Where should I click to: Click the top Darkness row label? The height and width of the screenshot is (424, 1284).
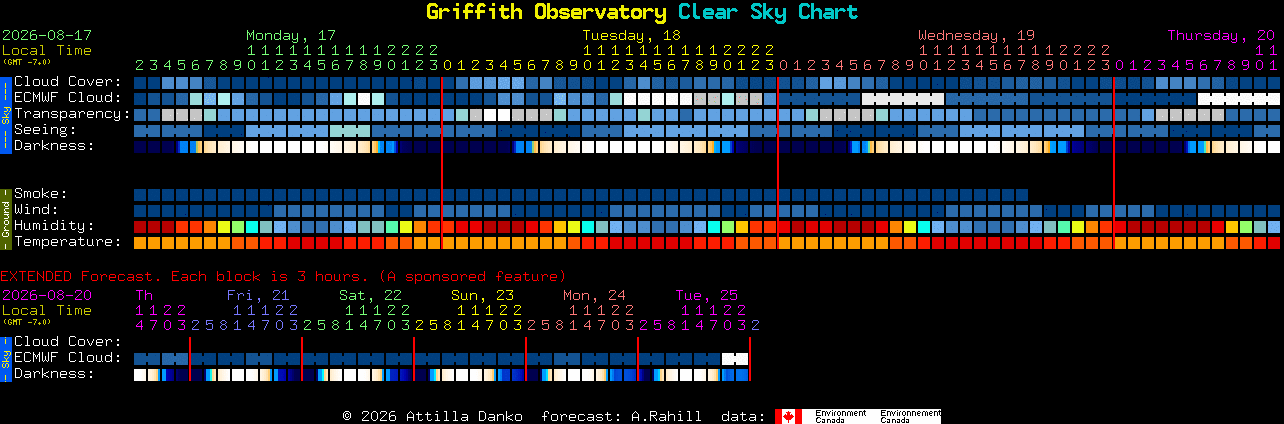54,146
